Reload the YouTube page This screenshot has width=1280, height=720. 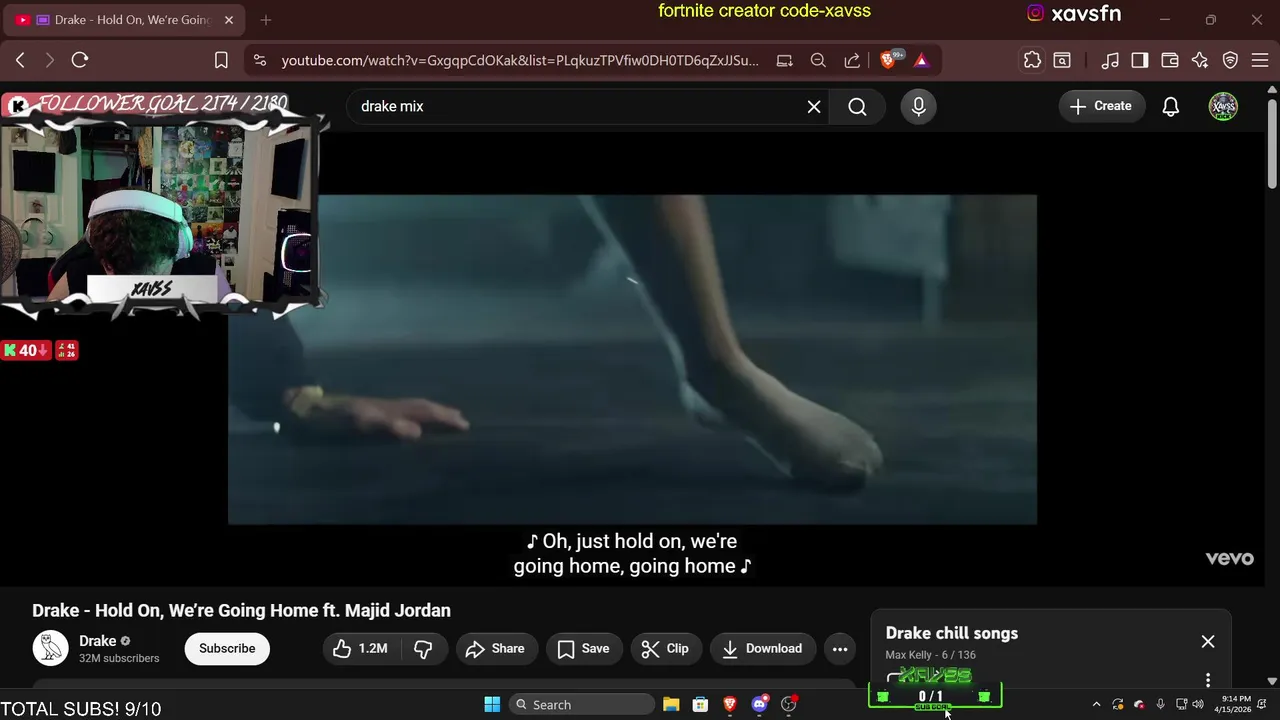(x=80, y=60)
